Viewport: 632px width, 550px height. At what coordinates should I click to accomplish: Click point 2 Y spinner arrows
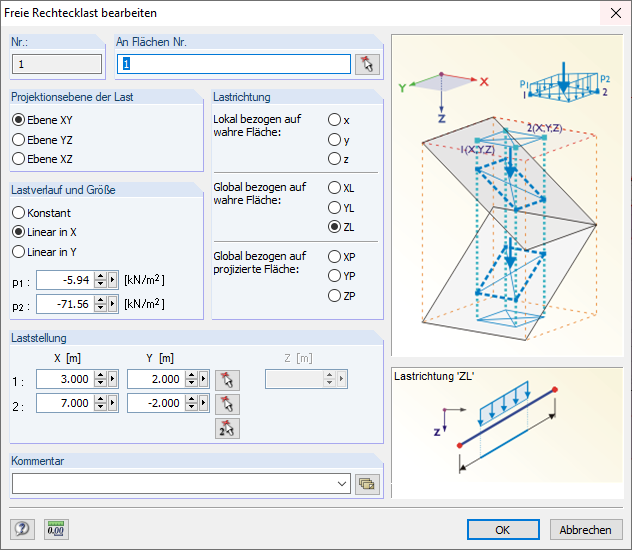[x=191, y=403]
